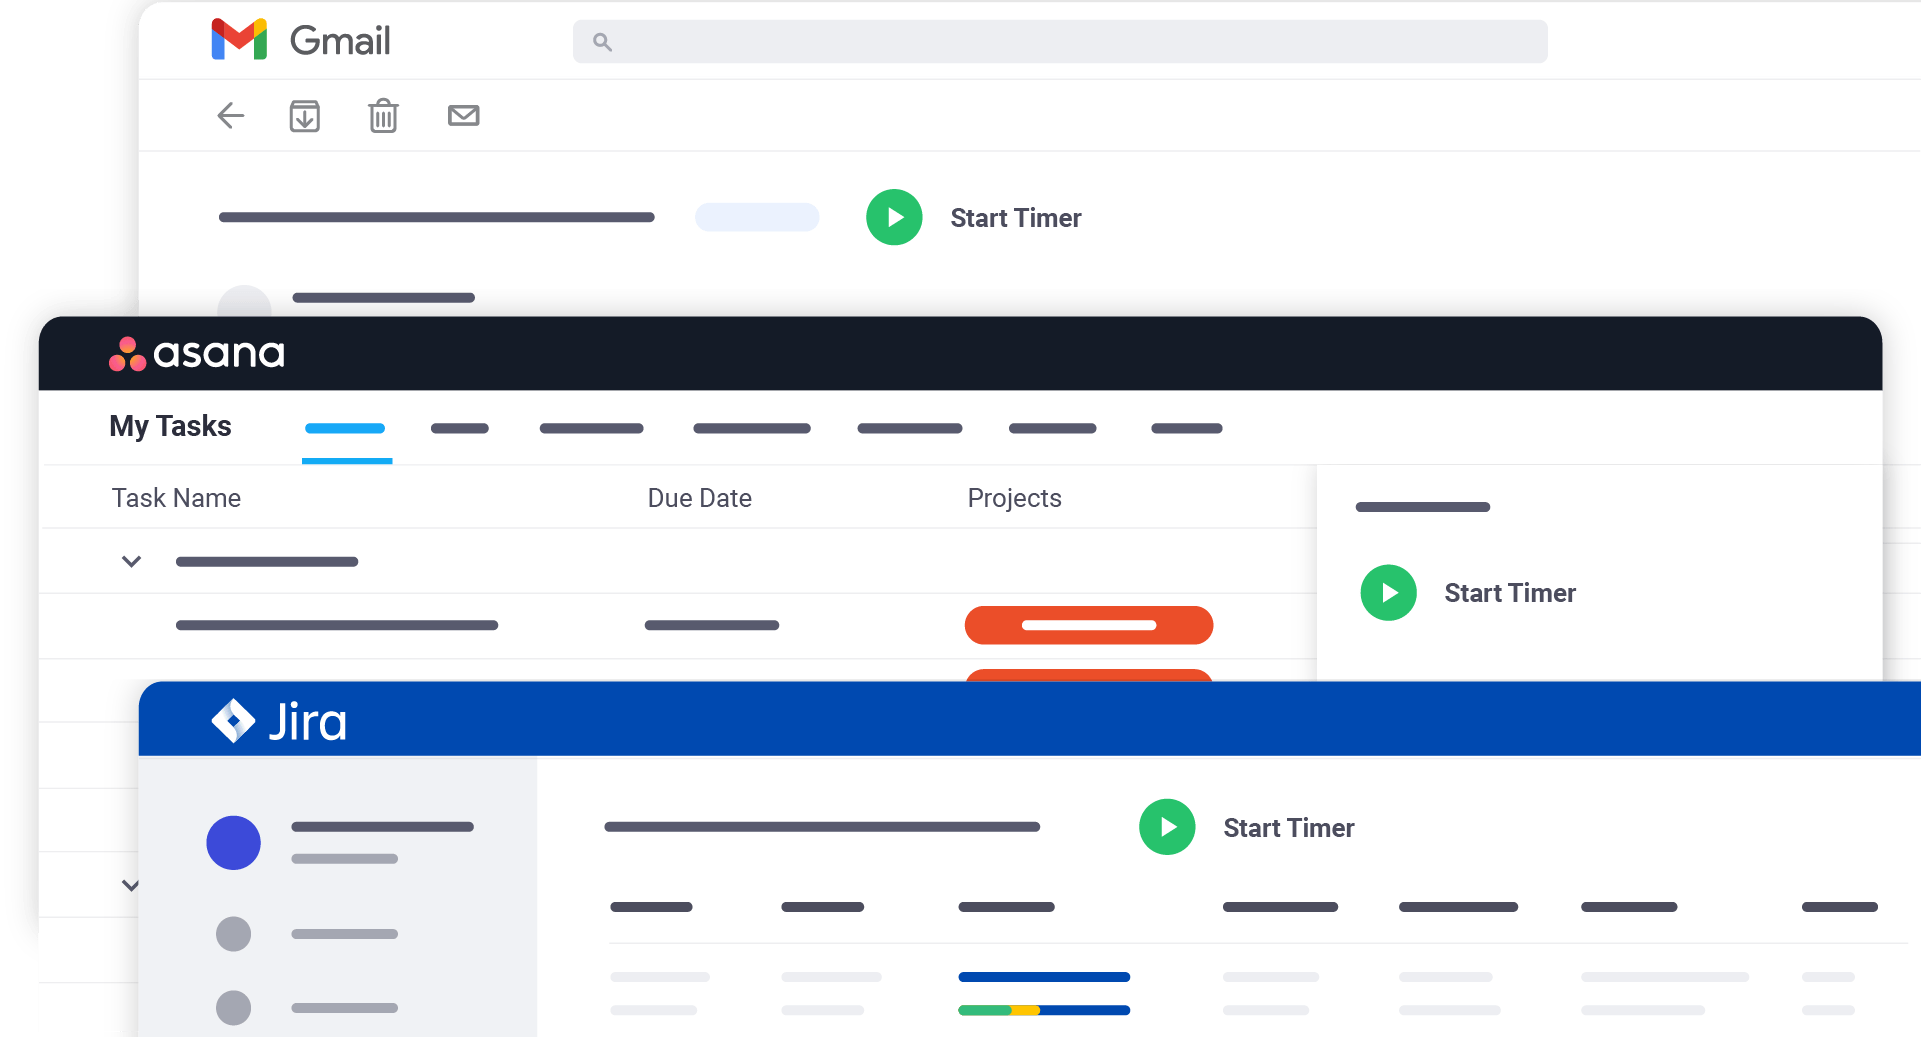Click the Projects column header
The height and width of the screenshot is (1037, 1921).
point(1014,498)
